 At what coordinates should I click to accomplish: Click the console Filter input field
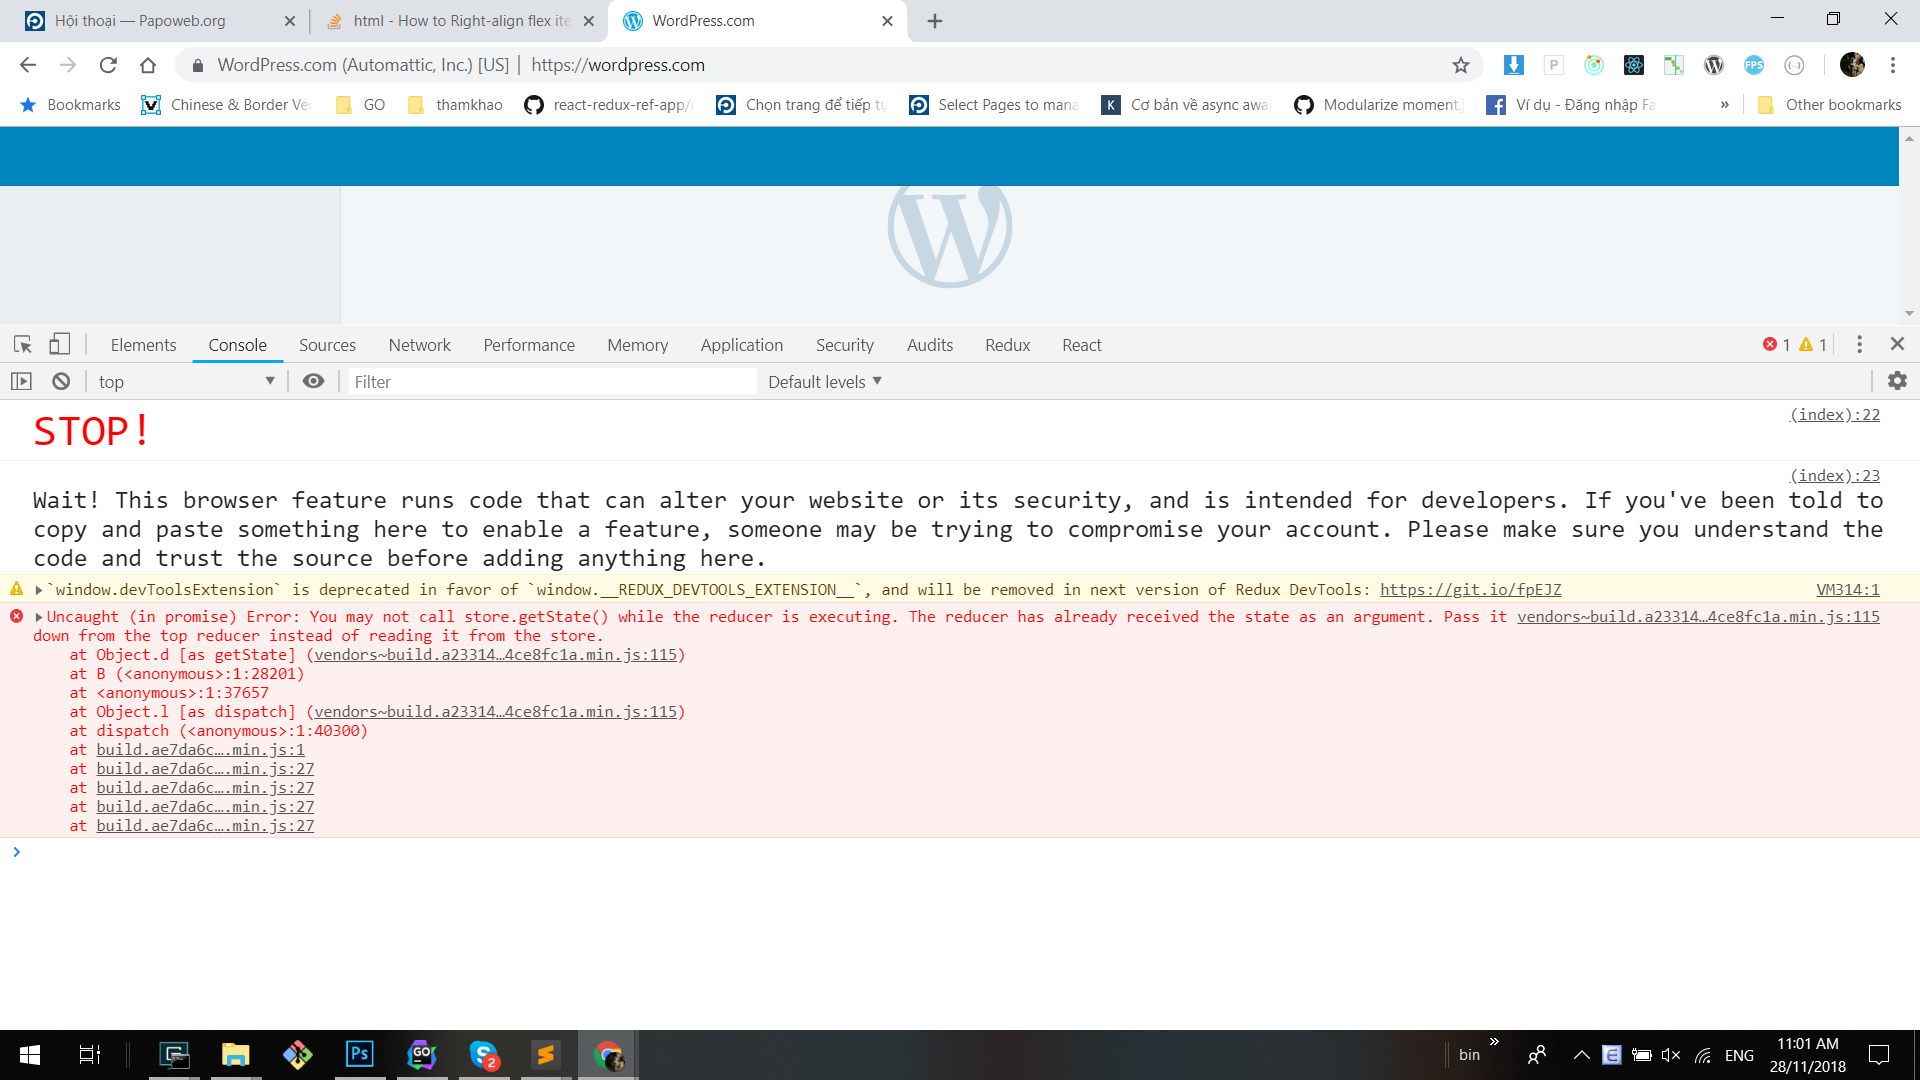tap(552, 381)
